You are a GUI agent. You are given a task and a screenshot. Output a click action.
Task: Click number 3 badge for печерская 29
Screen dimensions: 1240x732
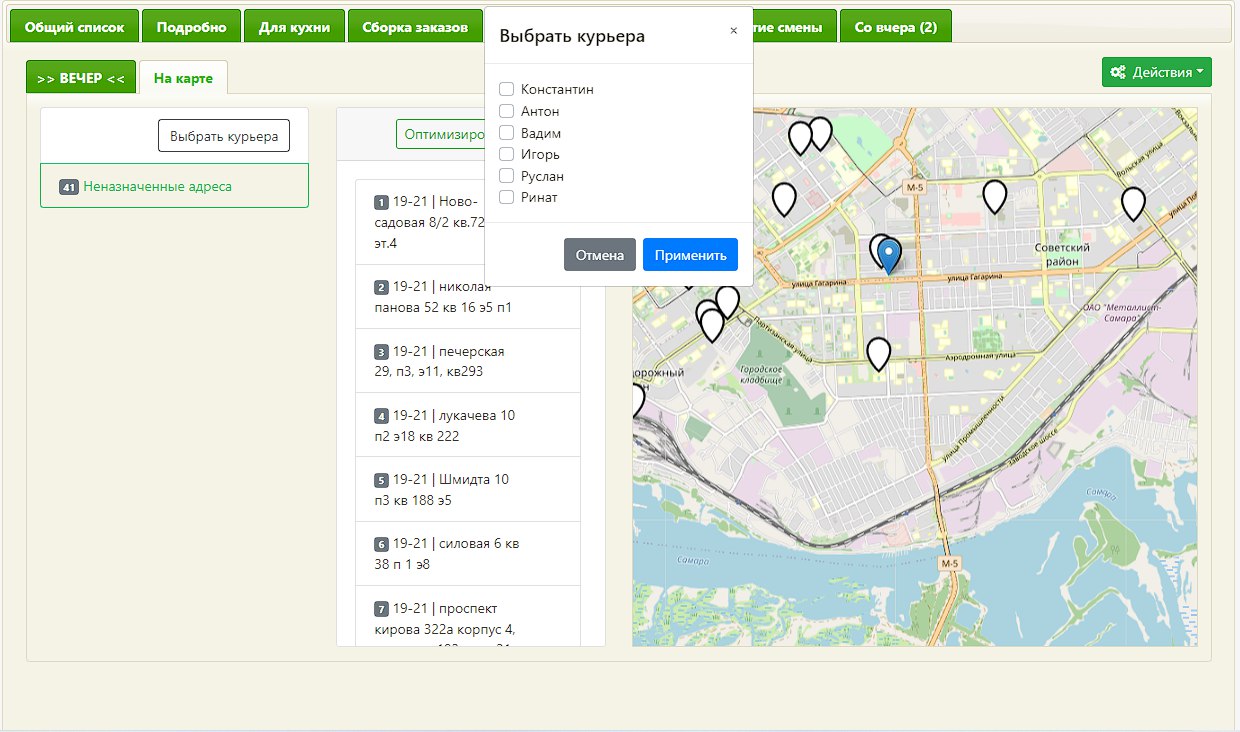click(381, 352)
